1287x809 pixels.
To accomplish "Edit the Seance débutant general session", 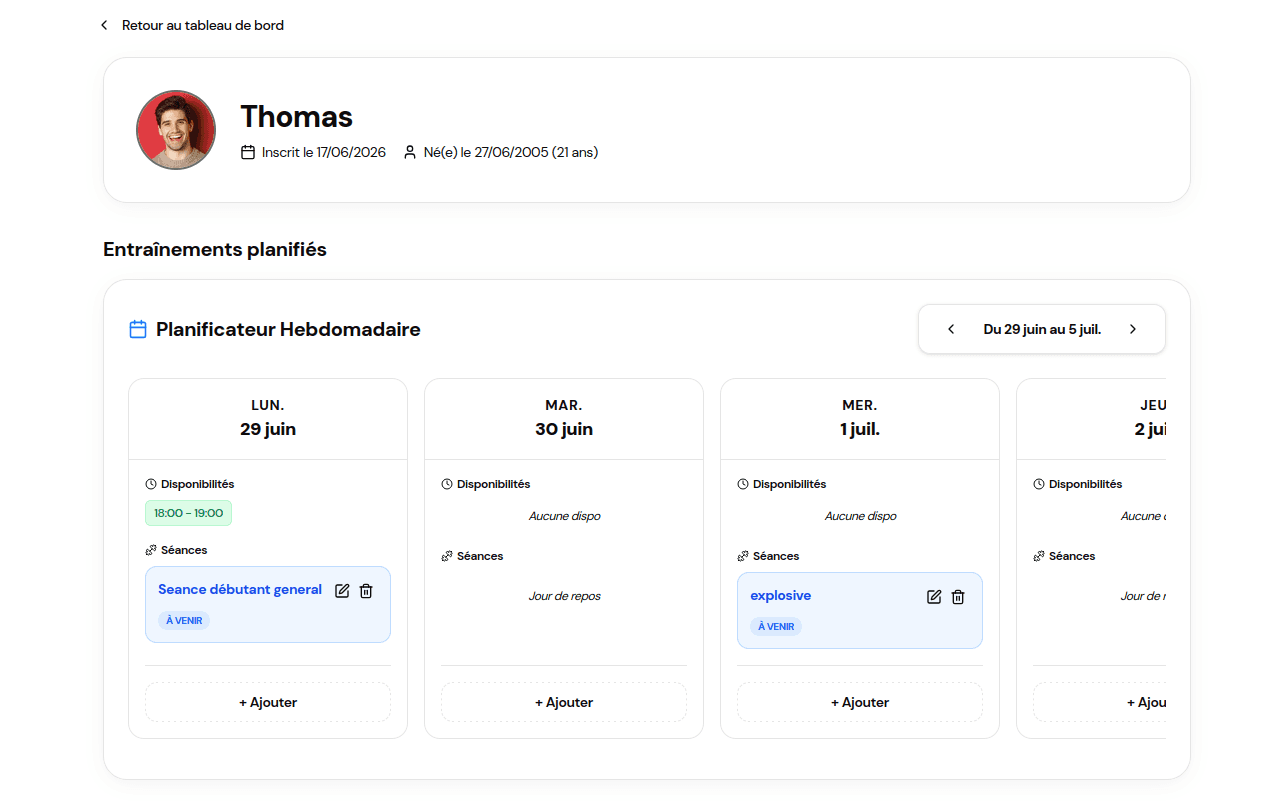I will point(342,591).
